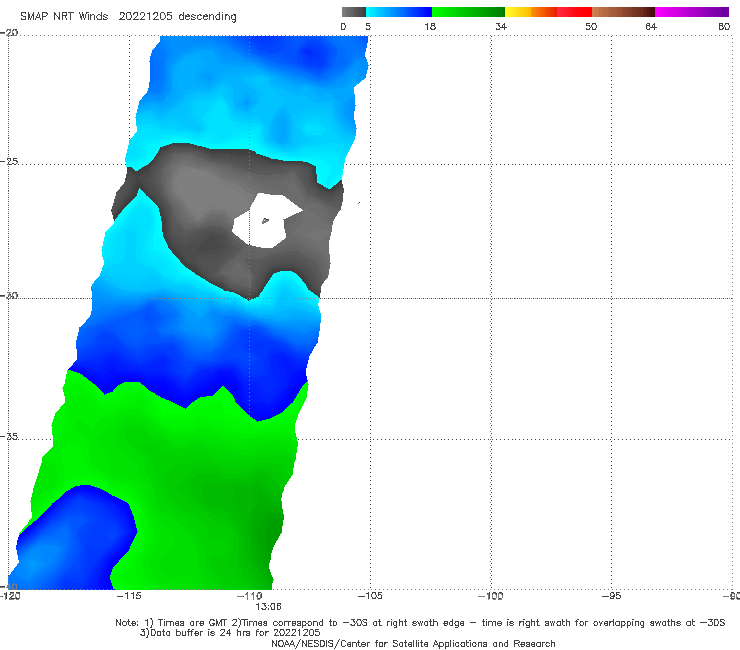Select the brown 50-64 segment of color bar
This screenshot has width=740, height=650.
coord(623,12)
